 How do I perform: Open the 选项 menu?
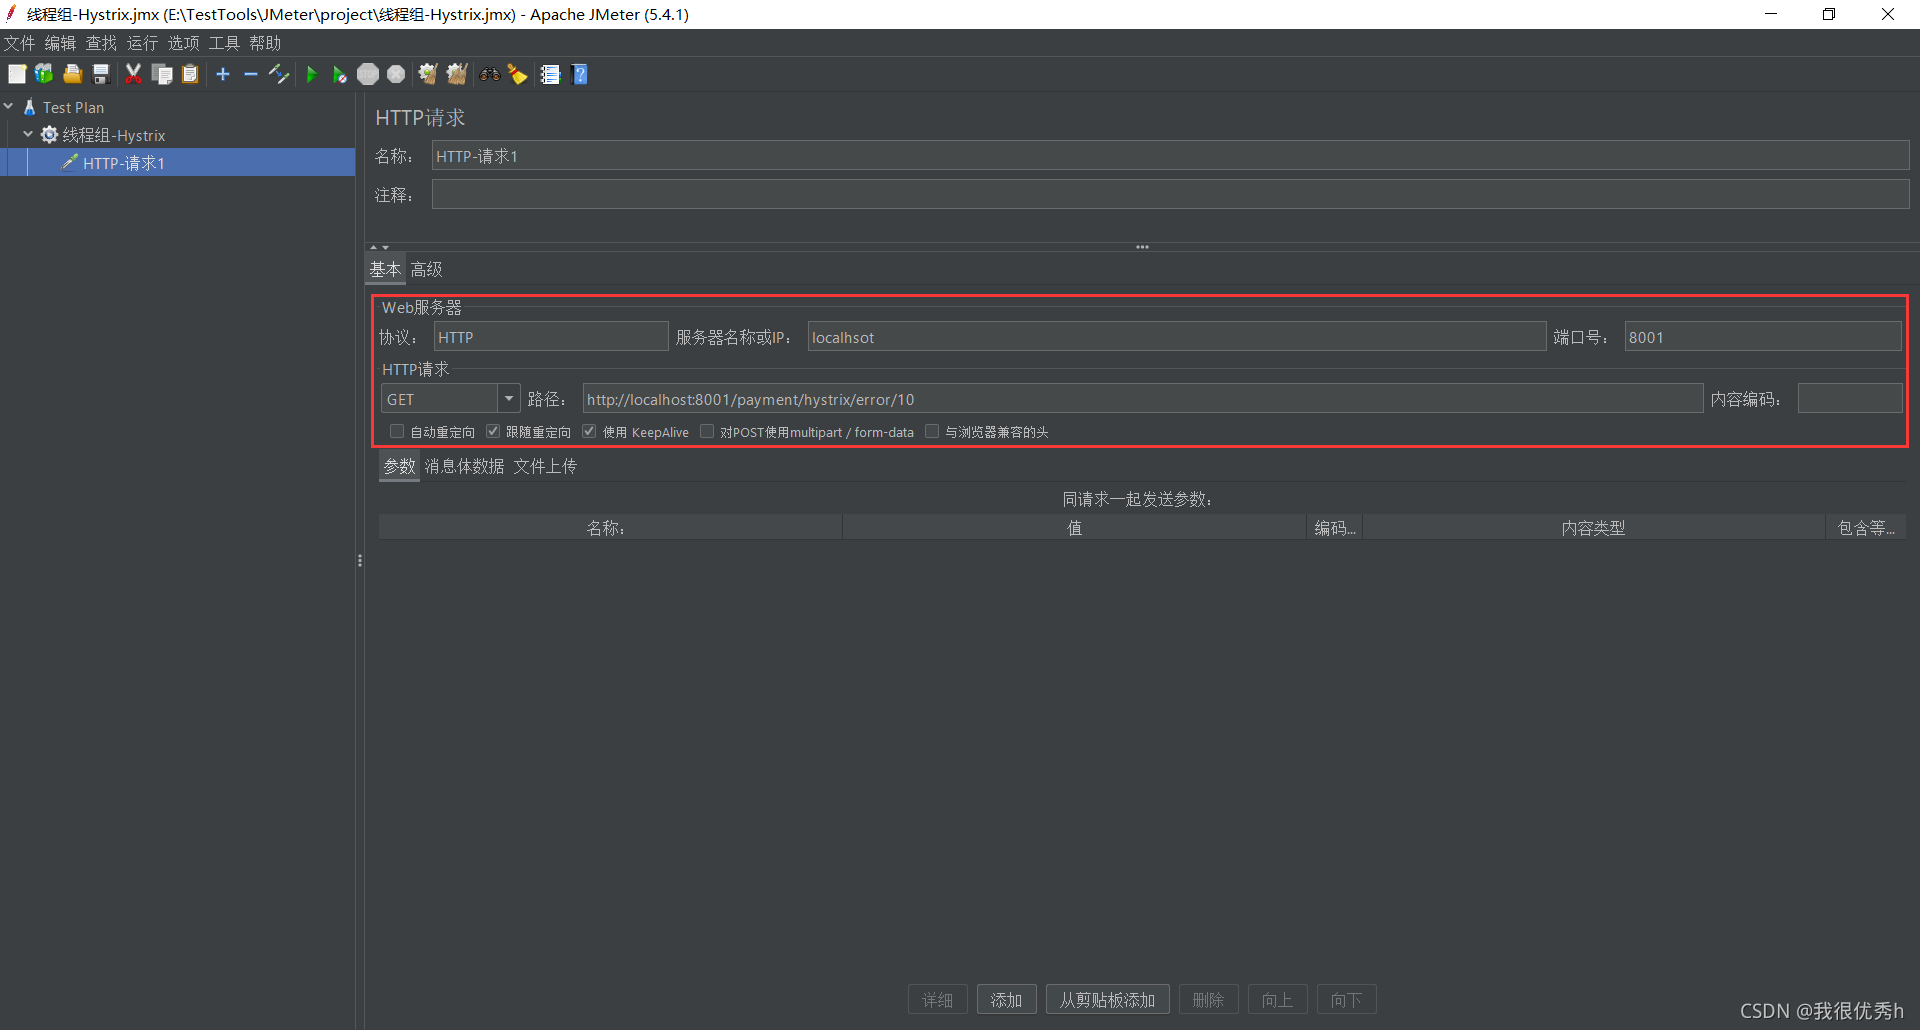[x=183, y=43]
